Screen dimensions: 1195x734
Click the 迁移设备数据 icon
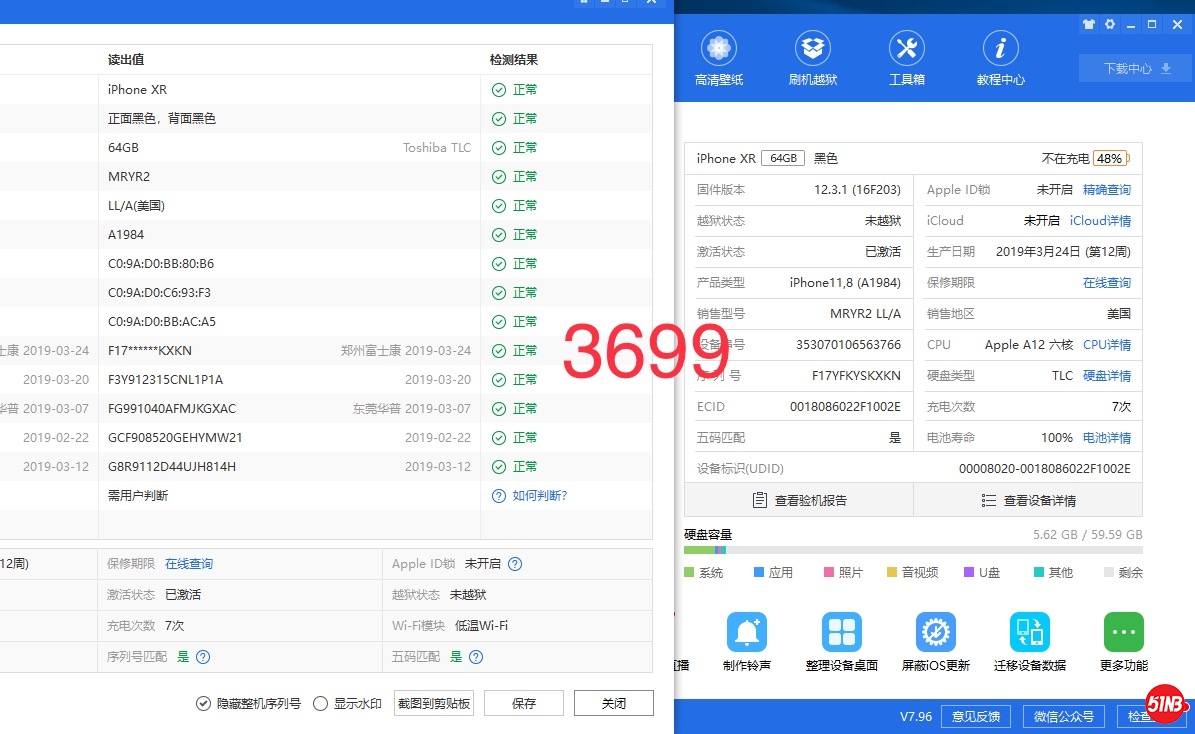click(1029, 633)
